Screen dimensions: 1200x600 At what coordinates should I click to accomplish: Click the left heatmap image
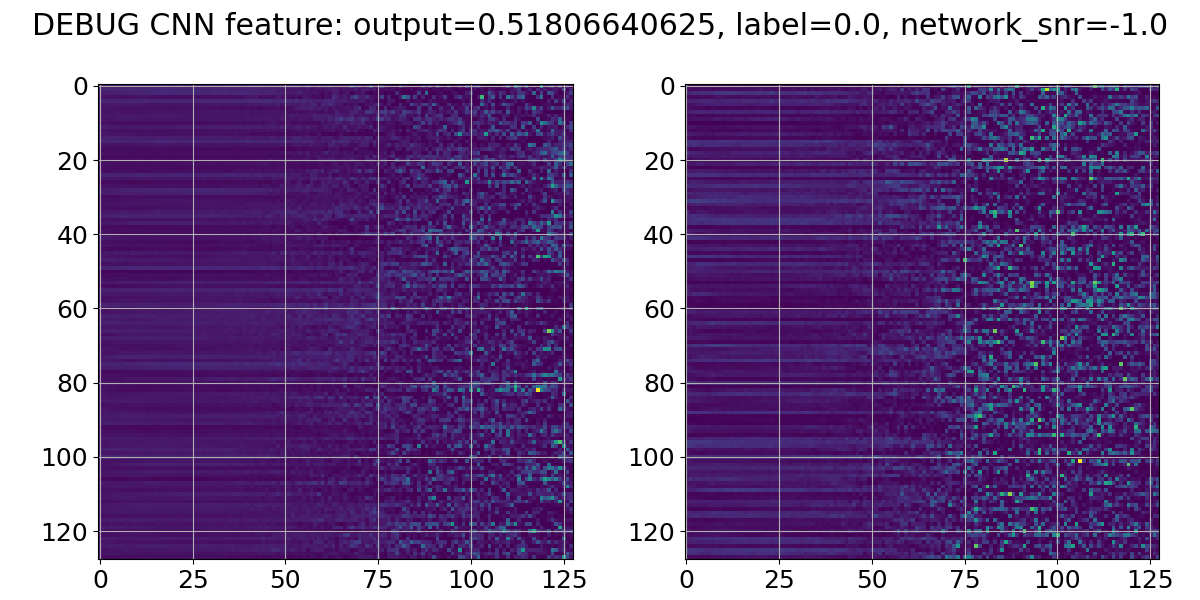click(336, 322)
